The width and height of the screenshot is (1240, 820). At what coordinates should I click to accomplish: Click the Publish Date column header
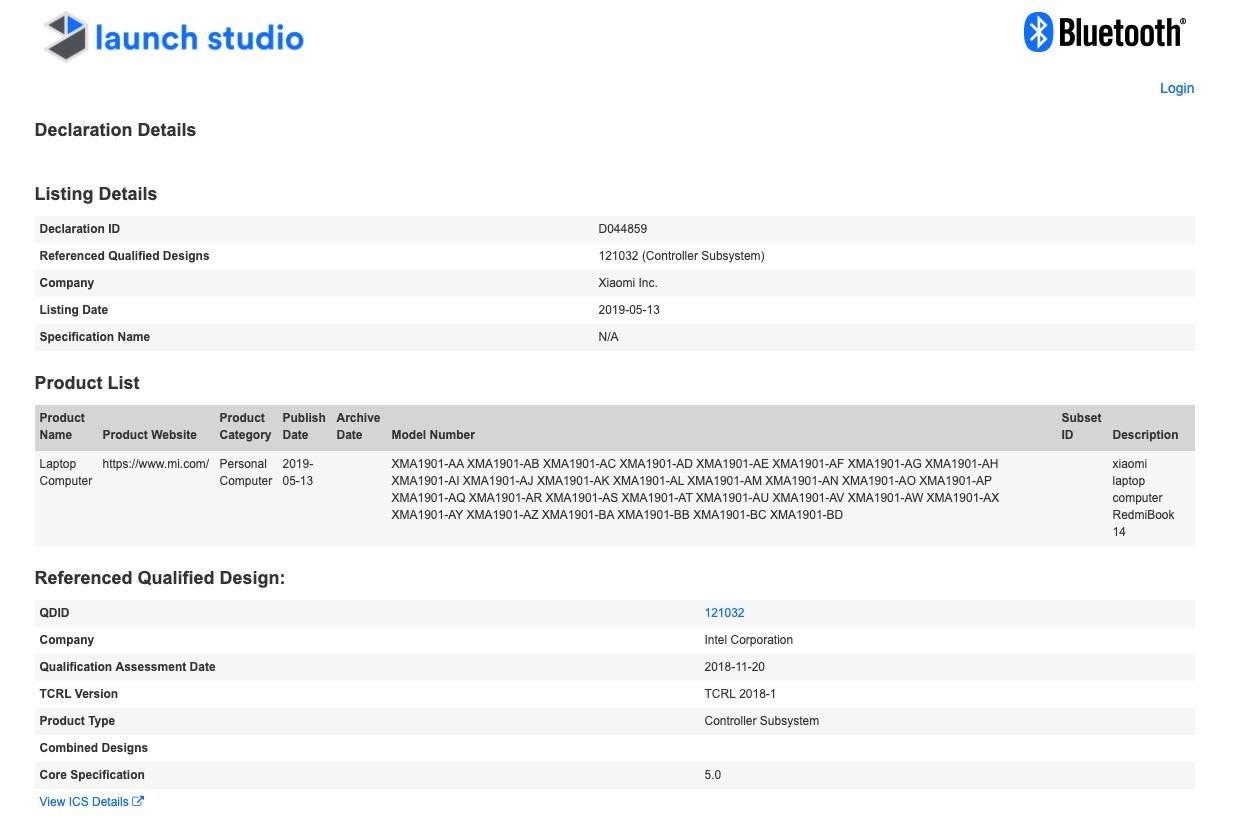pyautogui.click(x=304, y=426)
